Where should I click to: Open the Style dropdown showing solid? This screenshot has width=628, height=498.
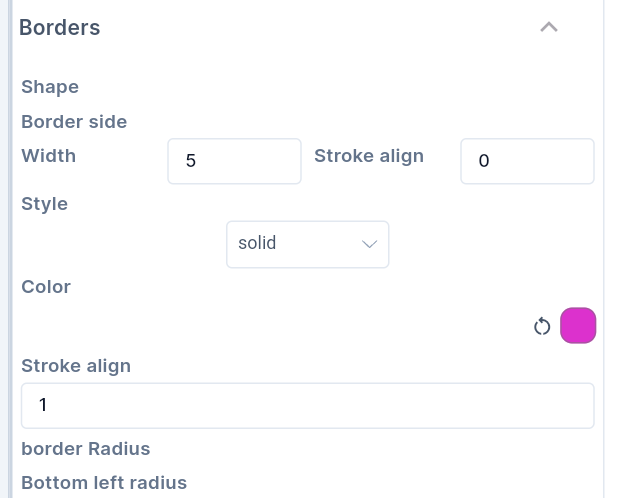307,244
